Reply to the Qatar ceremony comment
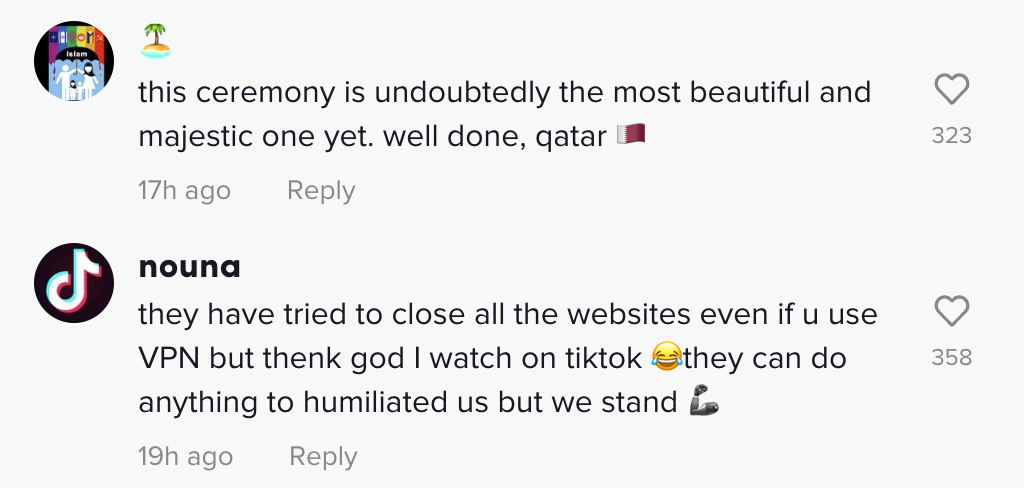This screenshot has height=488, width=1024. tap(321, 190)
